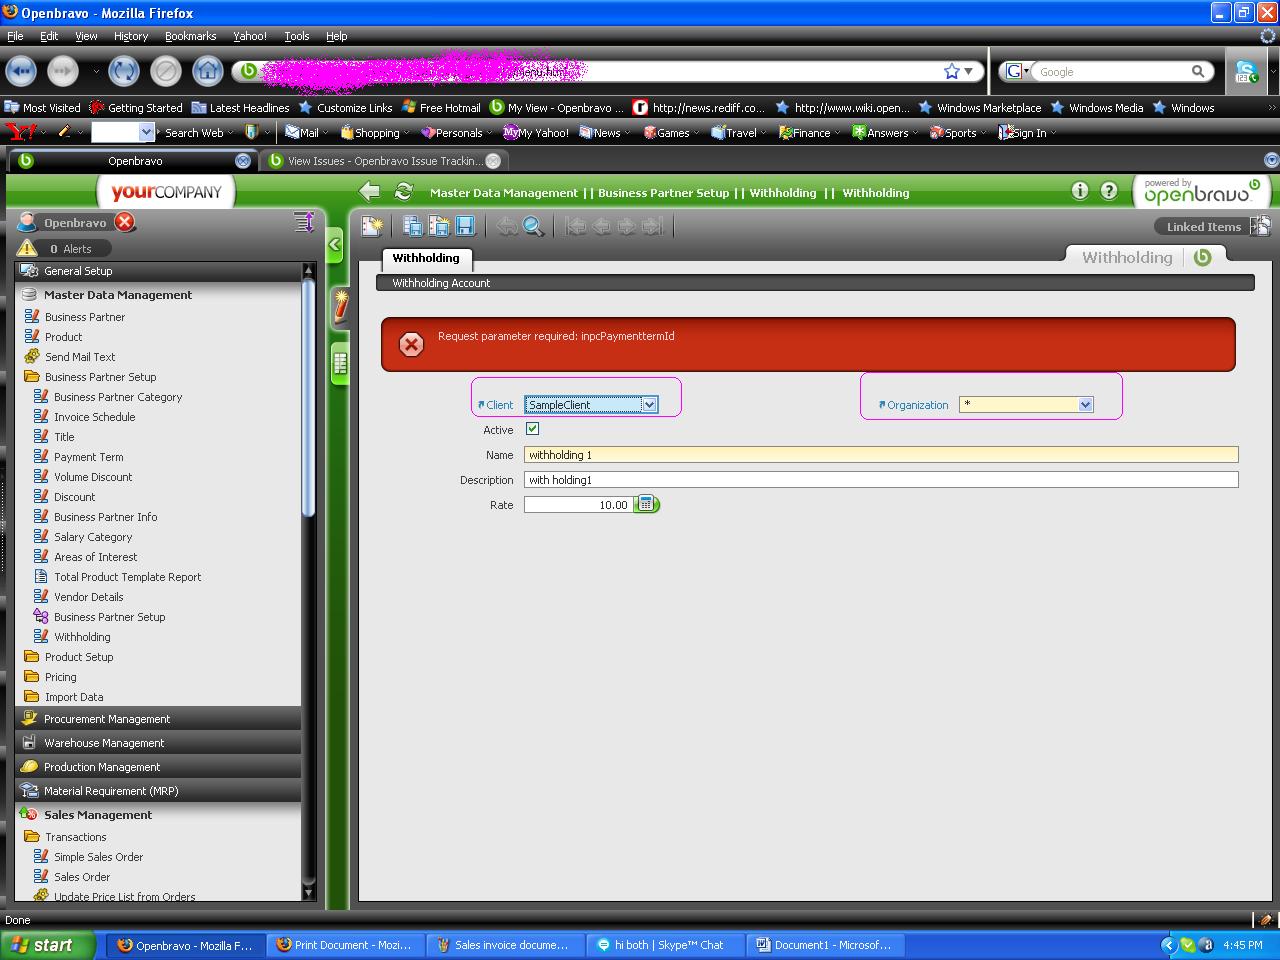1280x960 pixels.
Task: Refresh the Openbravo page using green refresh icon
Action: [404, 192]
